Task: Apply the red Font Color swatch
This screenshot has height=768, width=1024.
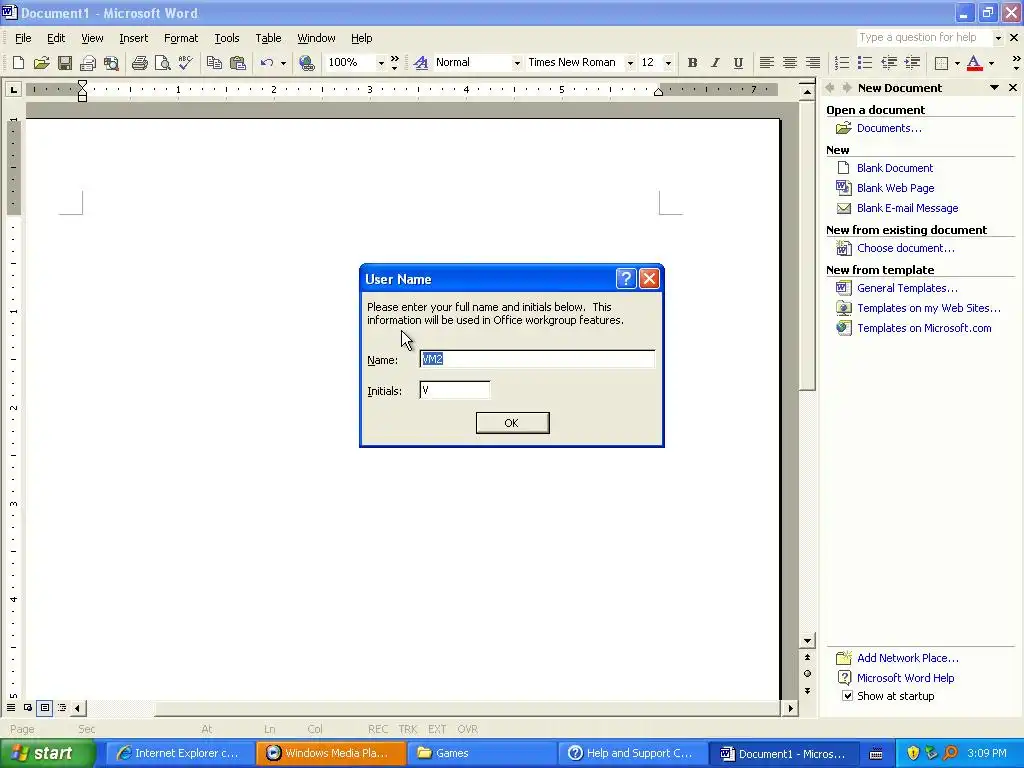Action: click(x=974, y=63)
